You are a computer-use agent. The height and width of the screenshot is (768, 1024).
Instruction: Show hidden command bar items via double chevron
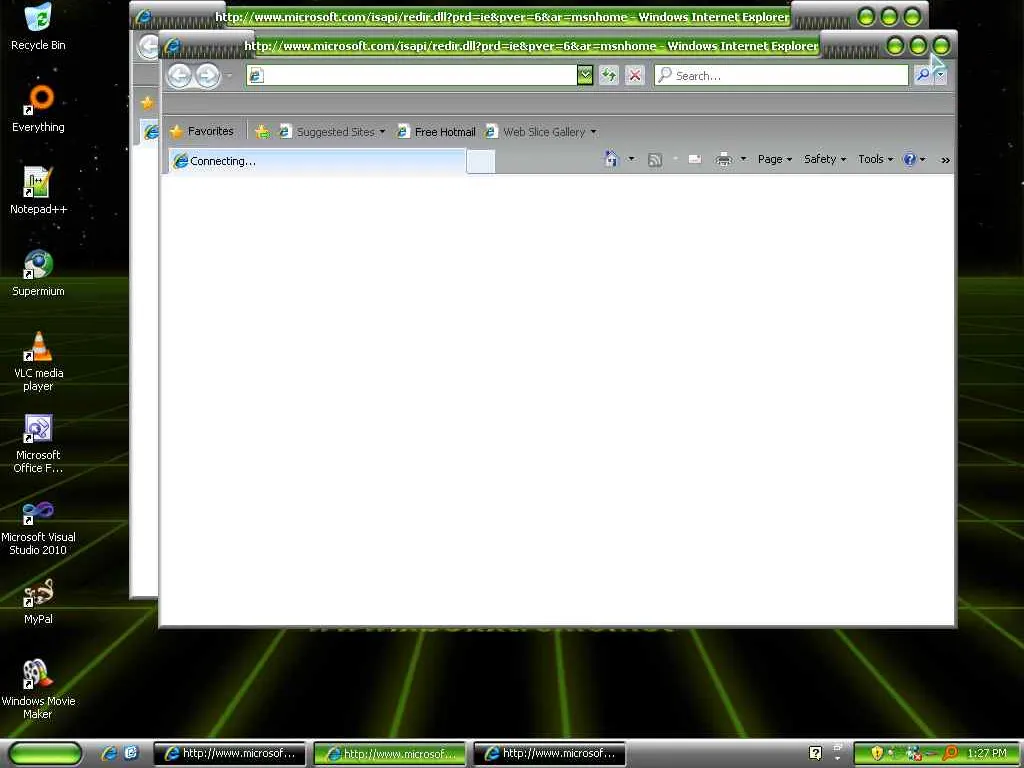click(945, 159)
